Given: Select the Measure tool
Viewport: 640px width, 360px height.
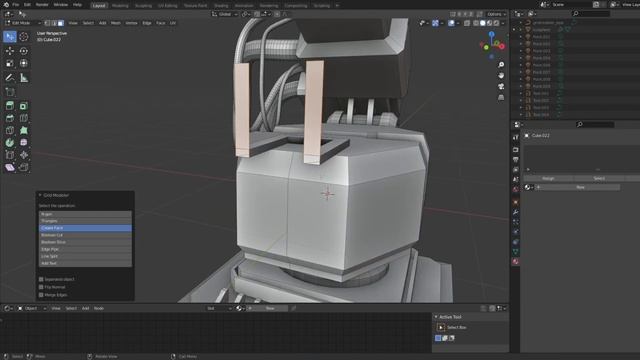Looking at the screenshot, I should (x=24, y=78).
